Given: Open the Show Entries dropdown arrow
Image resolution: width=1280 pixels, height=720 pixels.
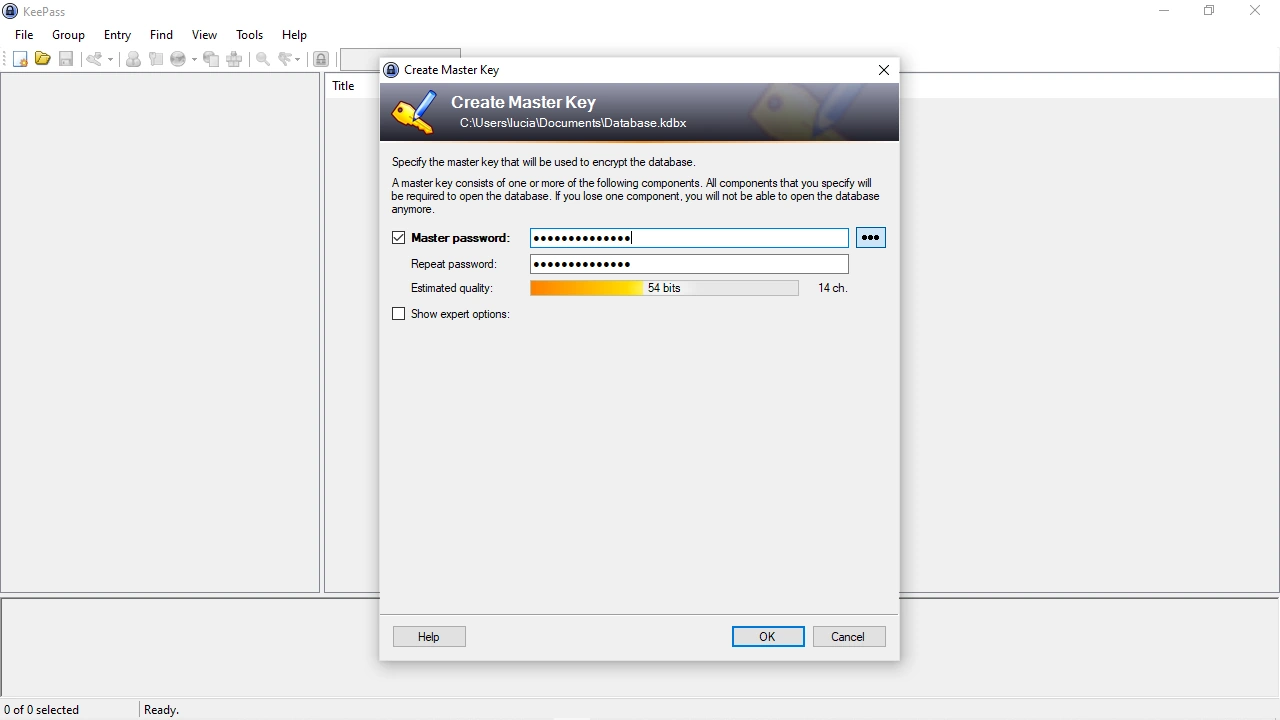Looking at the screenshot, I should coord(298,59).
